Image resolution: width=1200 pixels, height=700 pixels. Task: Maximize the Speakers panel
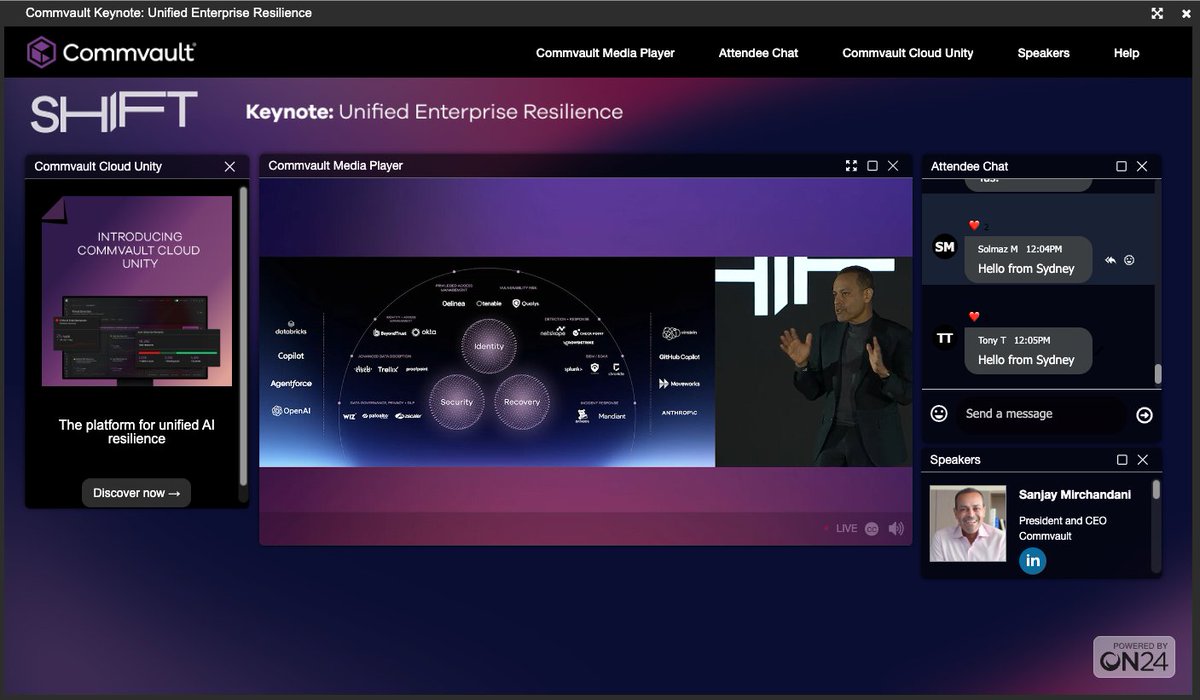pyautogui.click(x=1121, y=460)
